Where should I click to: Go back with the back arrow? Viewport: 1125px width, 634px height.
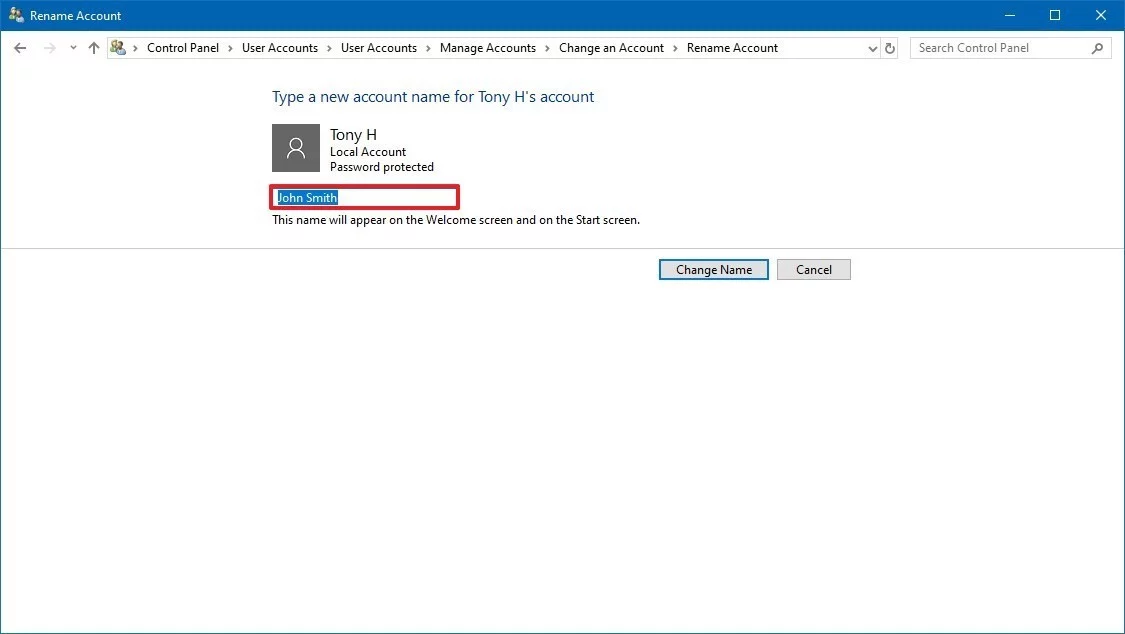point(20,48)
